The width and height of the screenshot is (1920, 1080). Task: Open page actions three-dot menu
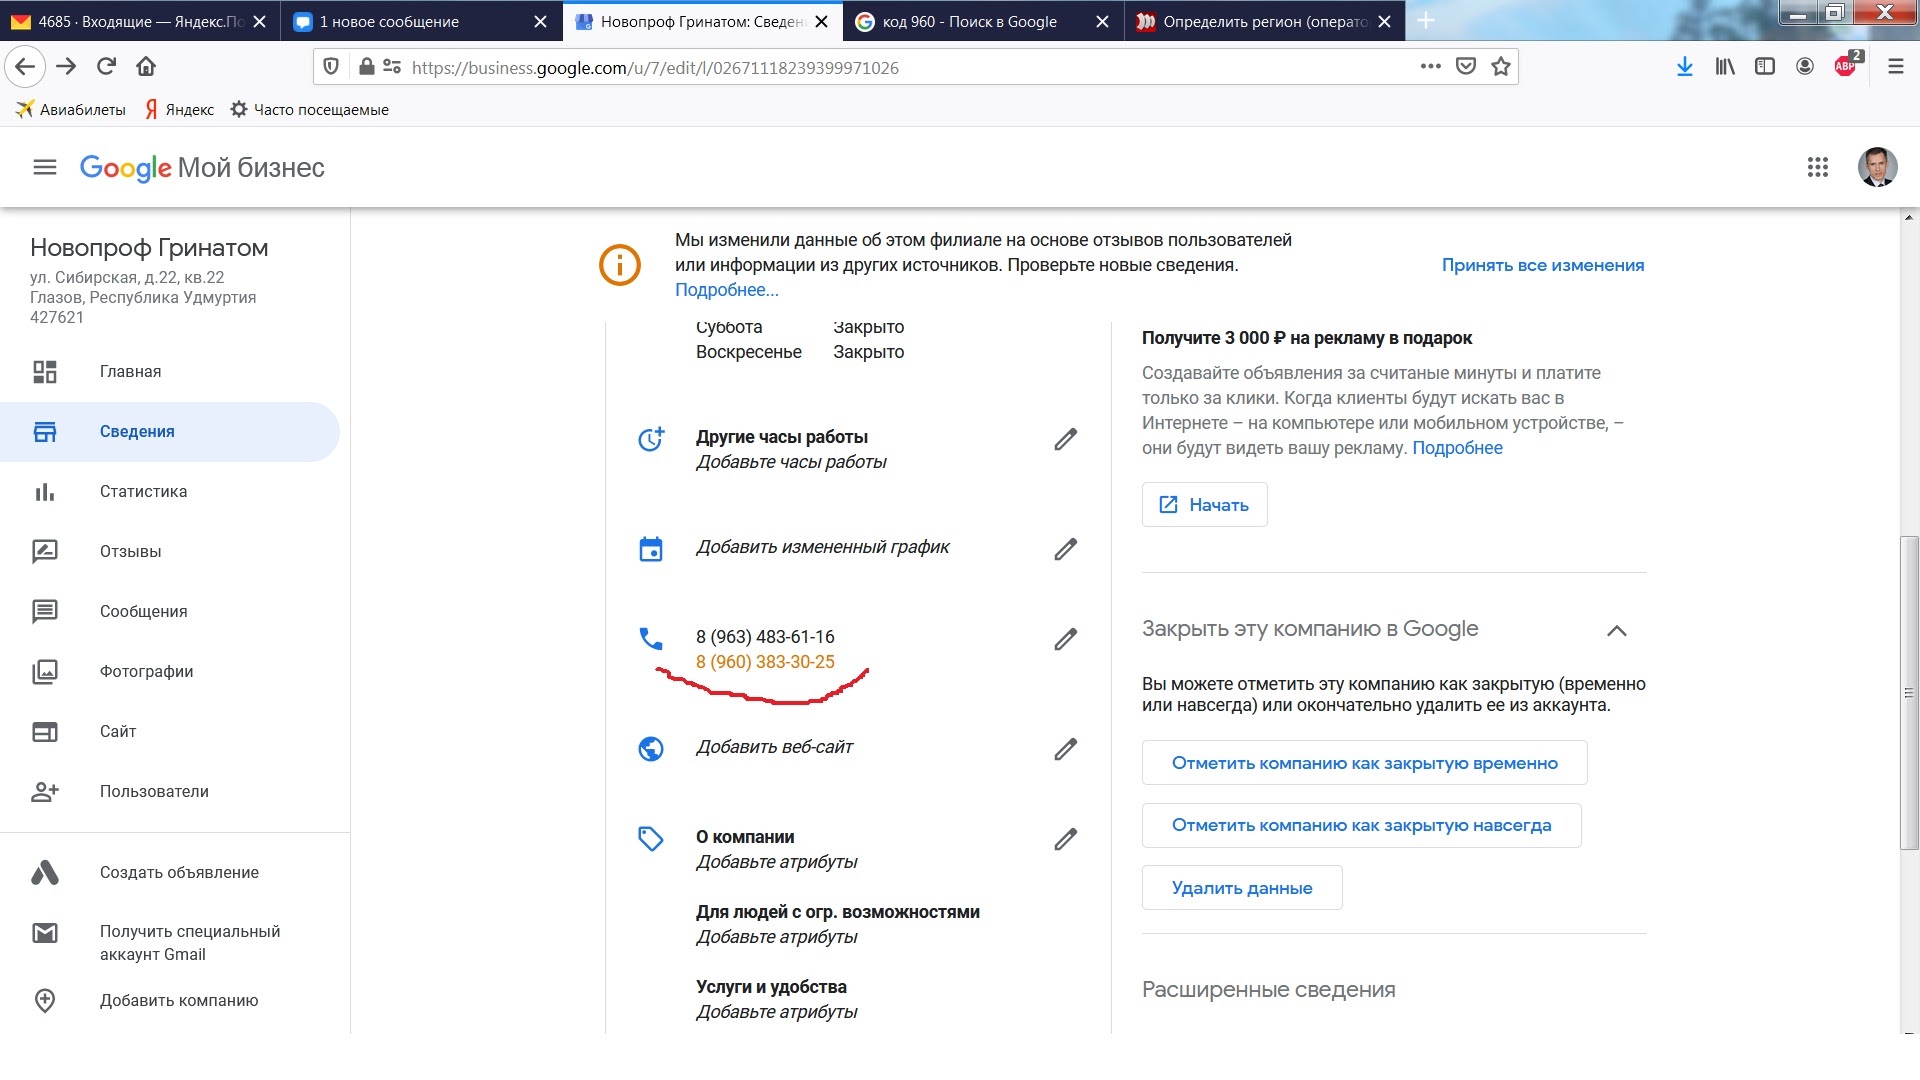1431,67
